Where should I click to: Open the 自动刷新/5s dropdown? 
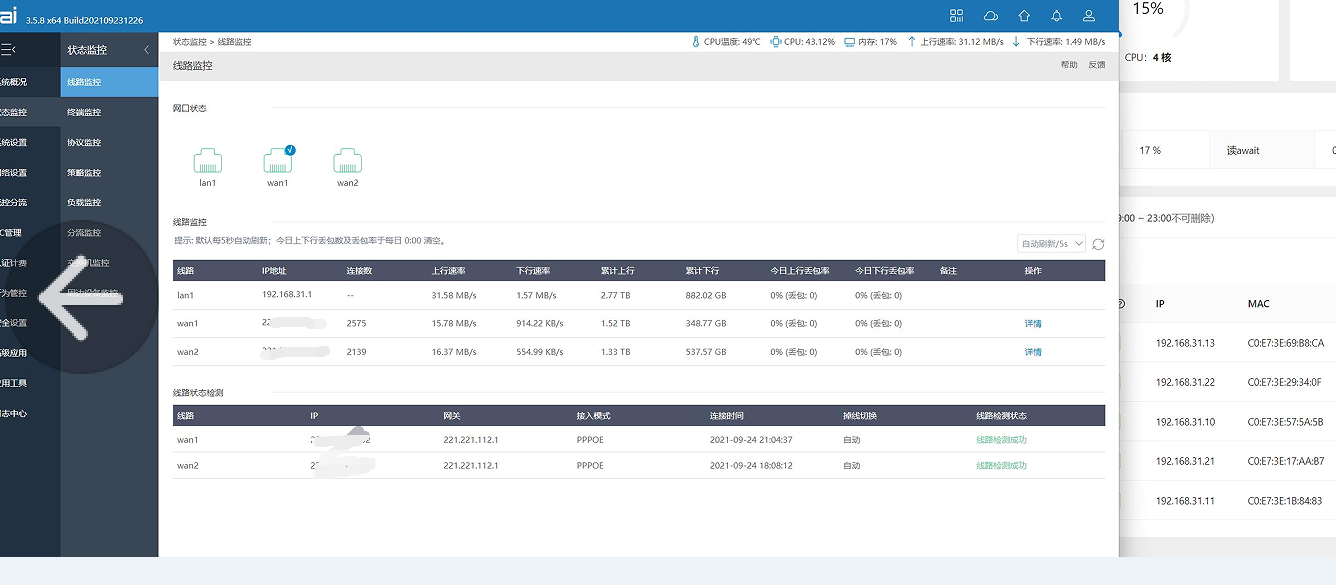1051,244
